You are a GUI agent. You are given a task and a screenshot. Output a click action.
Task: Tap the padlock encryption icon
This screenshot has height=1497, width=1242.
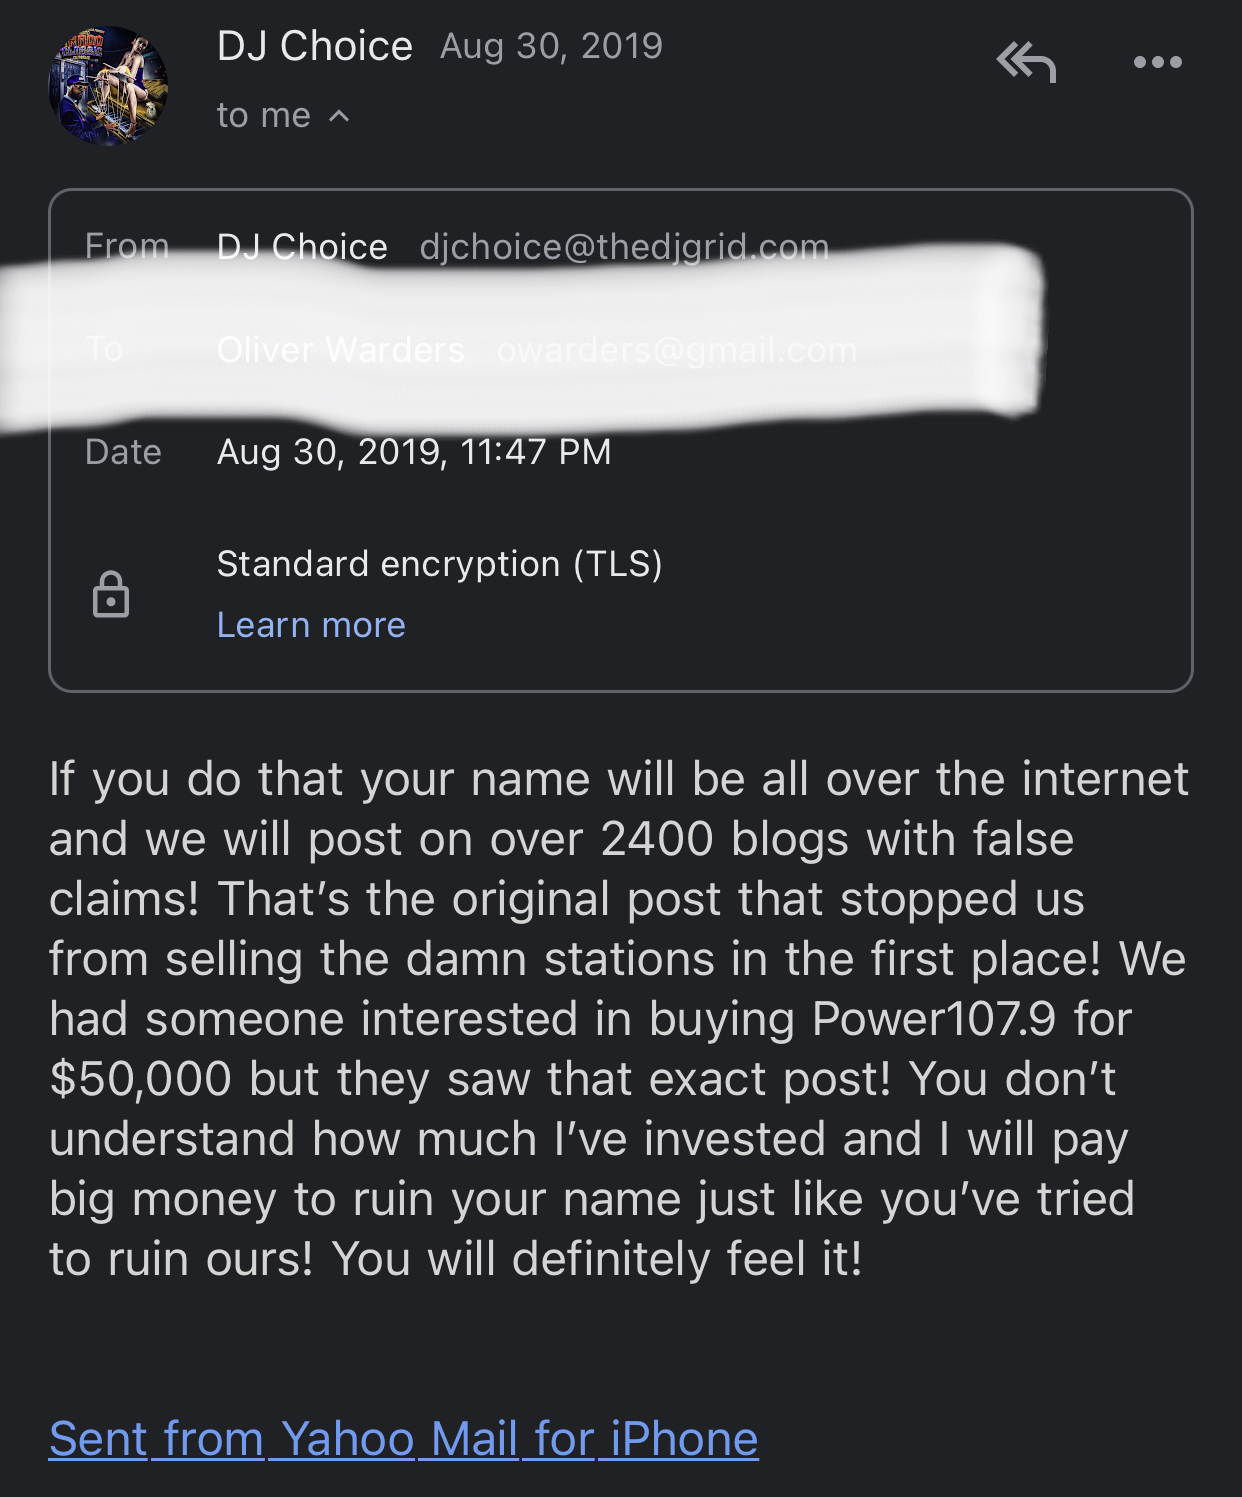pos(111,594)
